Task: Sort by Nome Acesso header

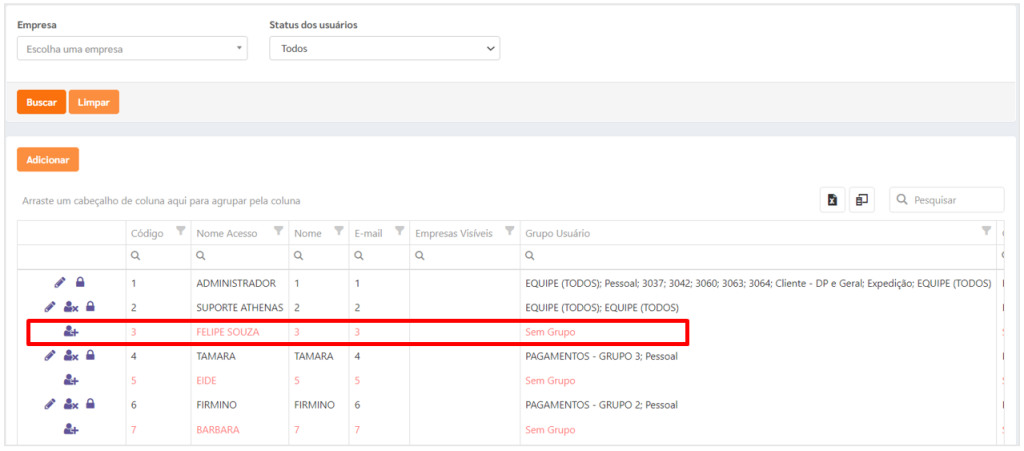Action: (227, 233)
